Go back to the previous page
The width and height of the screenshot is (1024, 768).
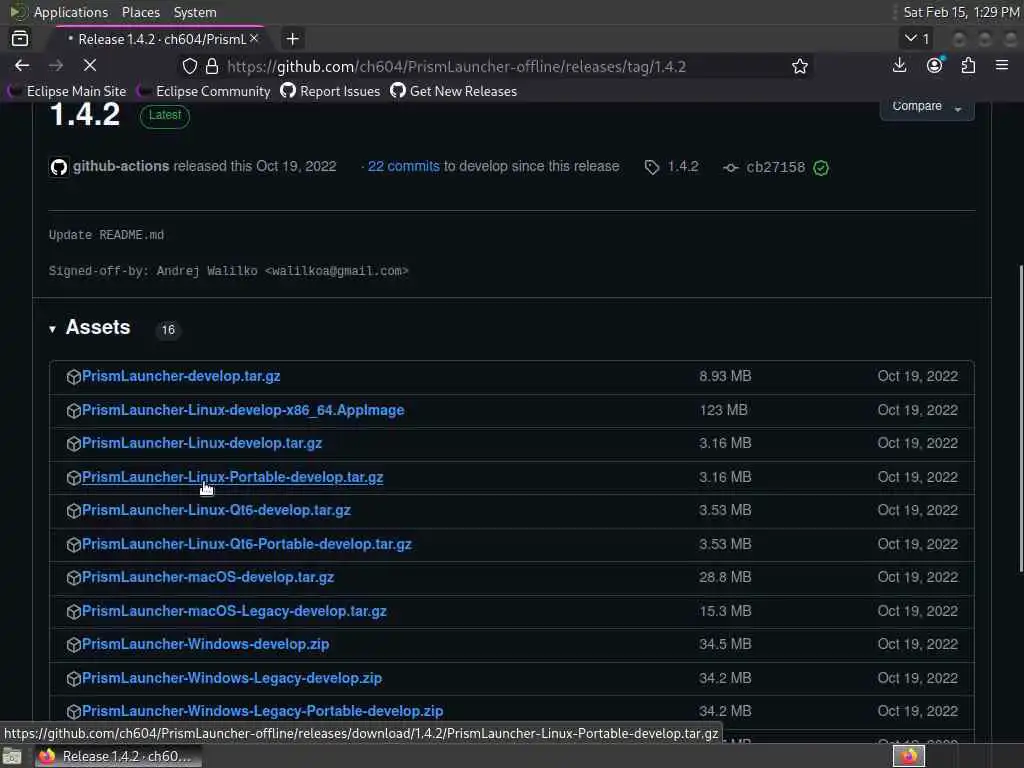(x=22, y=65)
